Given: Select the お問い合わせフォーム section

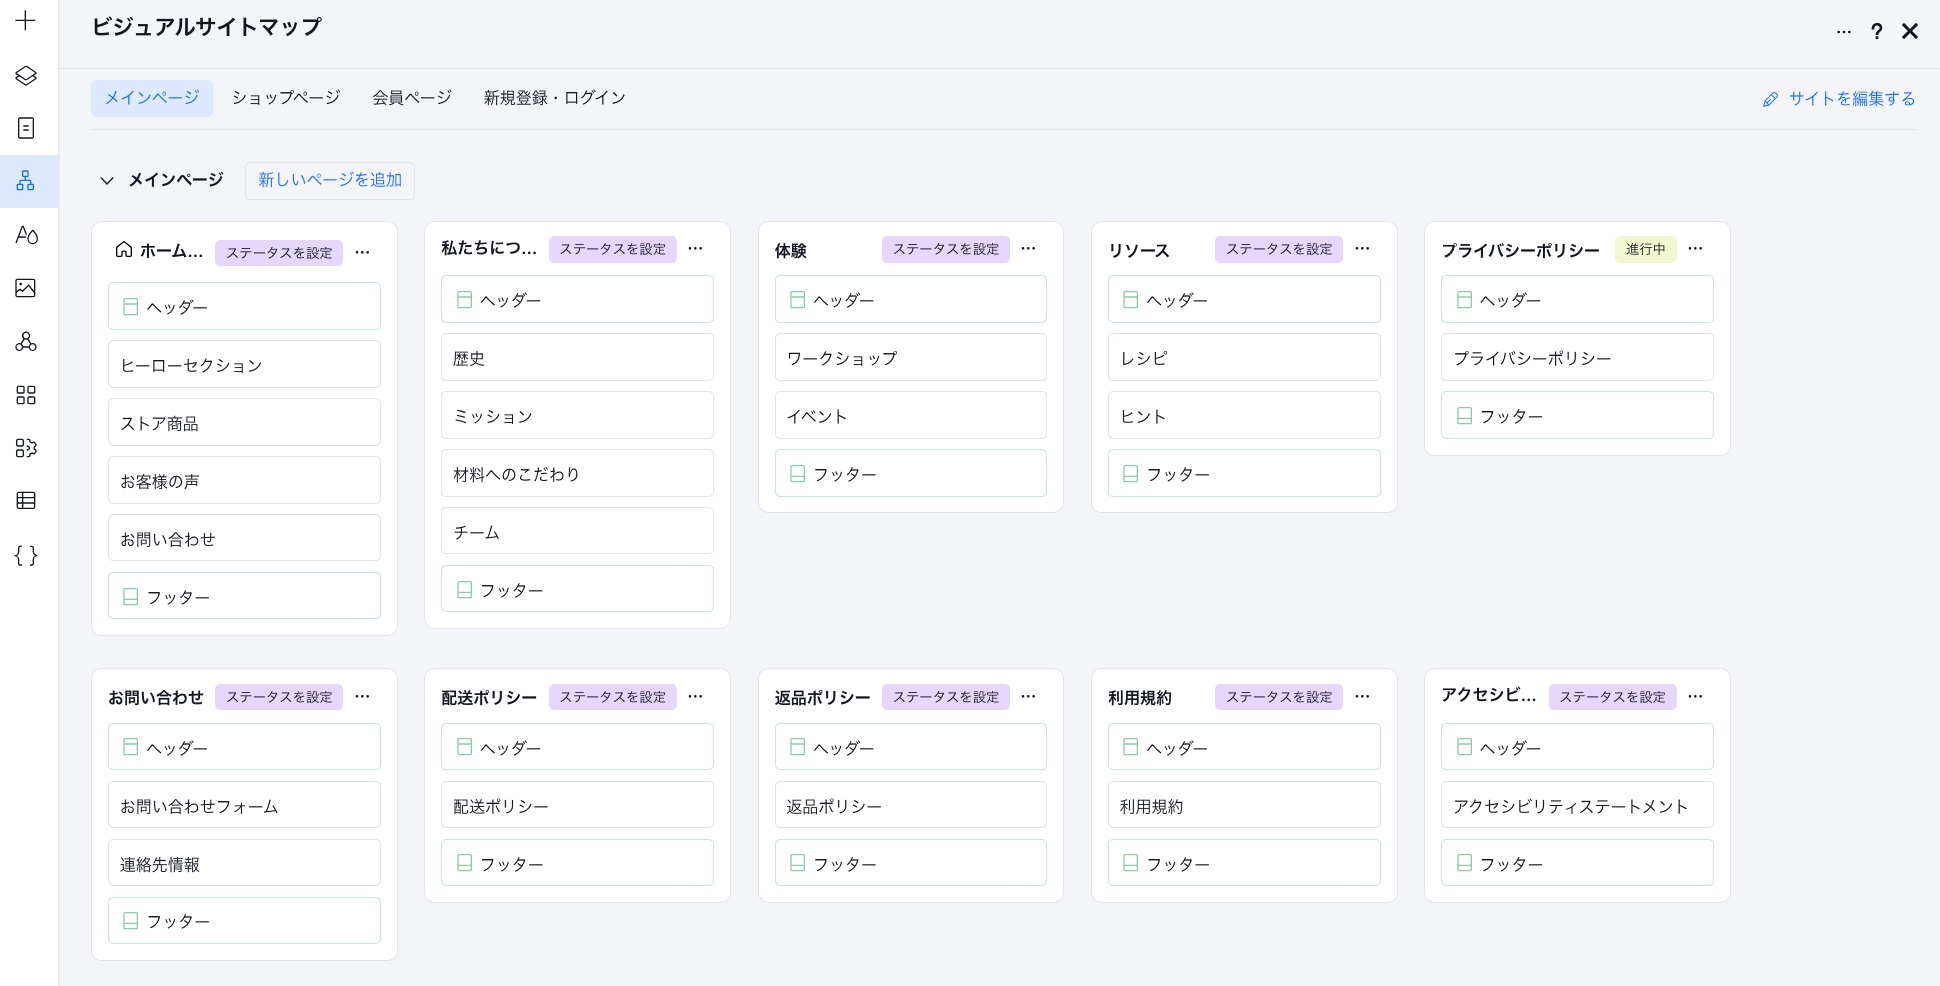Looking at the screenshot, I should pyautogui.click(x=244, y=805).
